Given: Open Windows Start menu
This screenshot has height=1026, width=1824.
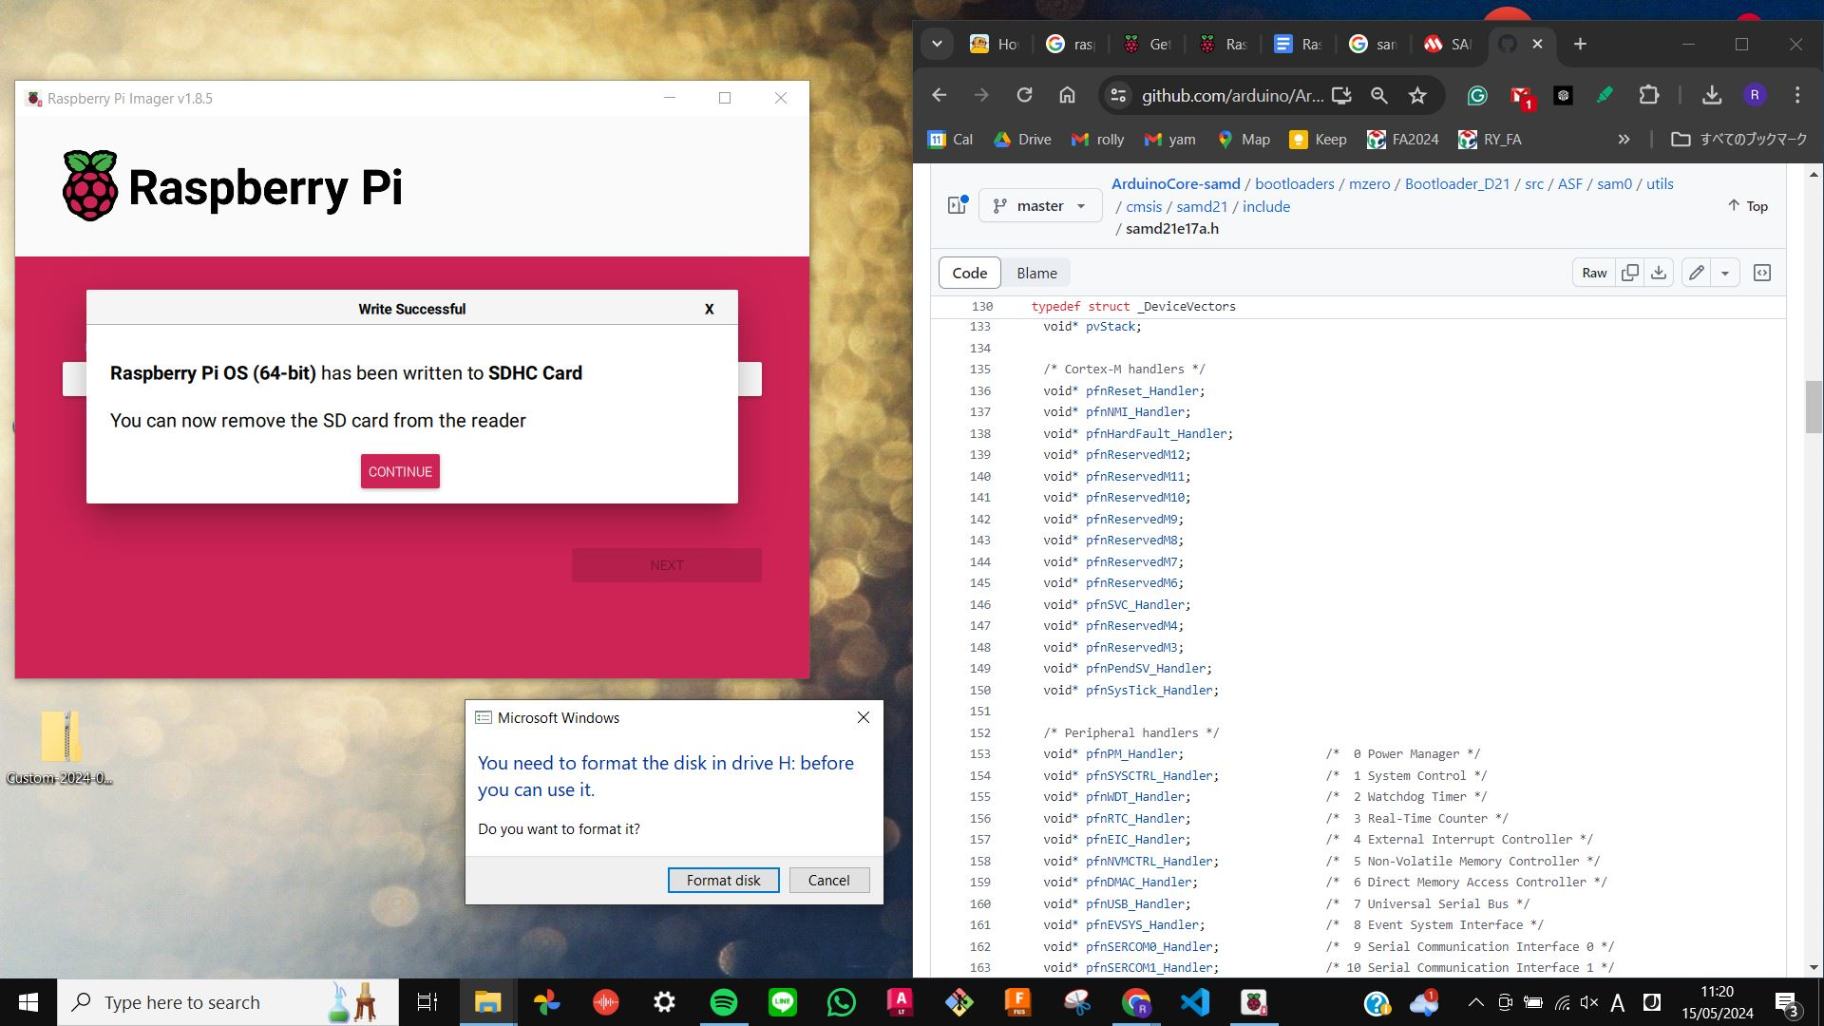Looking at the screenshot, I should [28, 1002].
